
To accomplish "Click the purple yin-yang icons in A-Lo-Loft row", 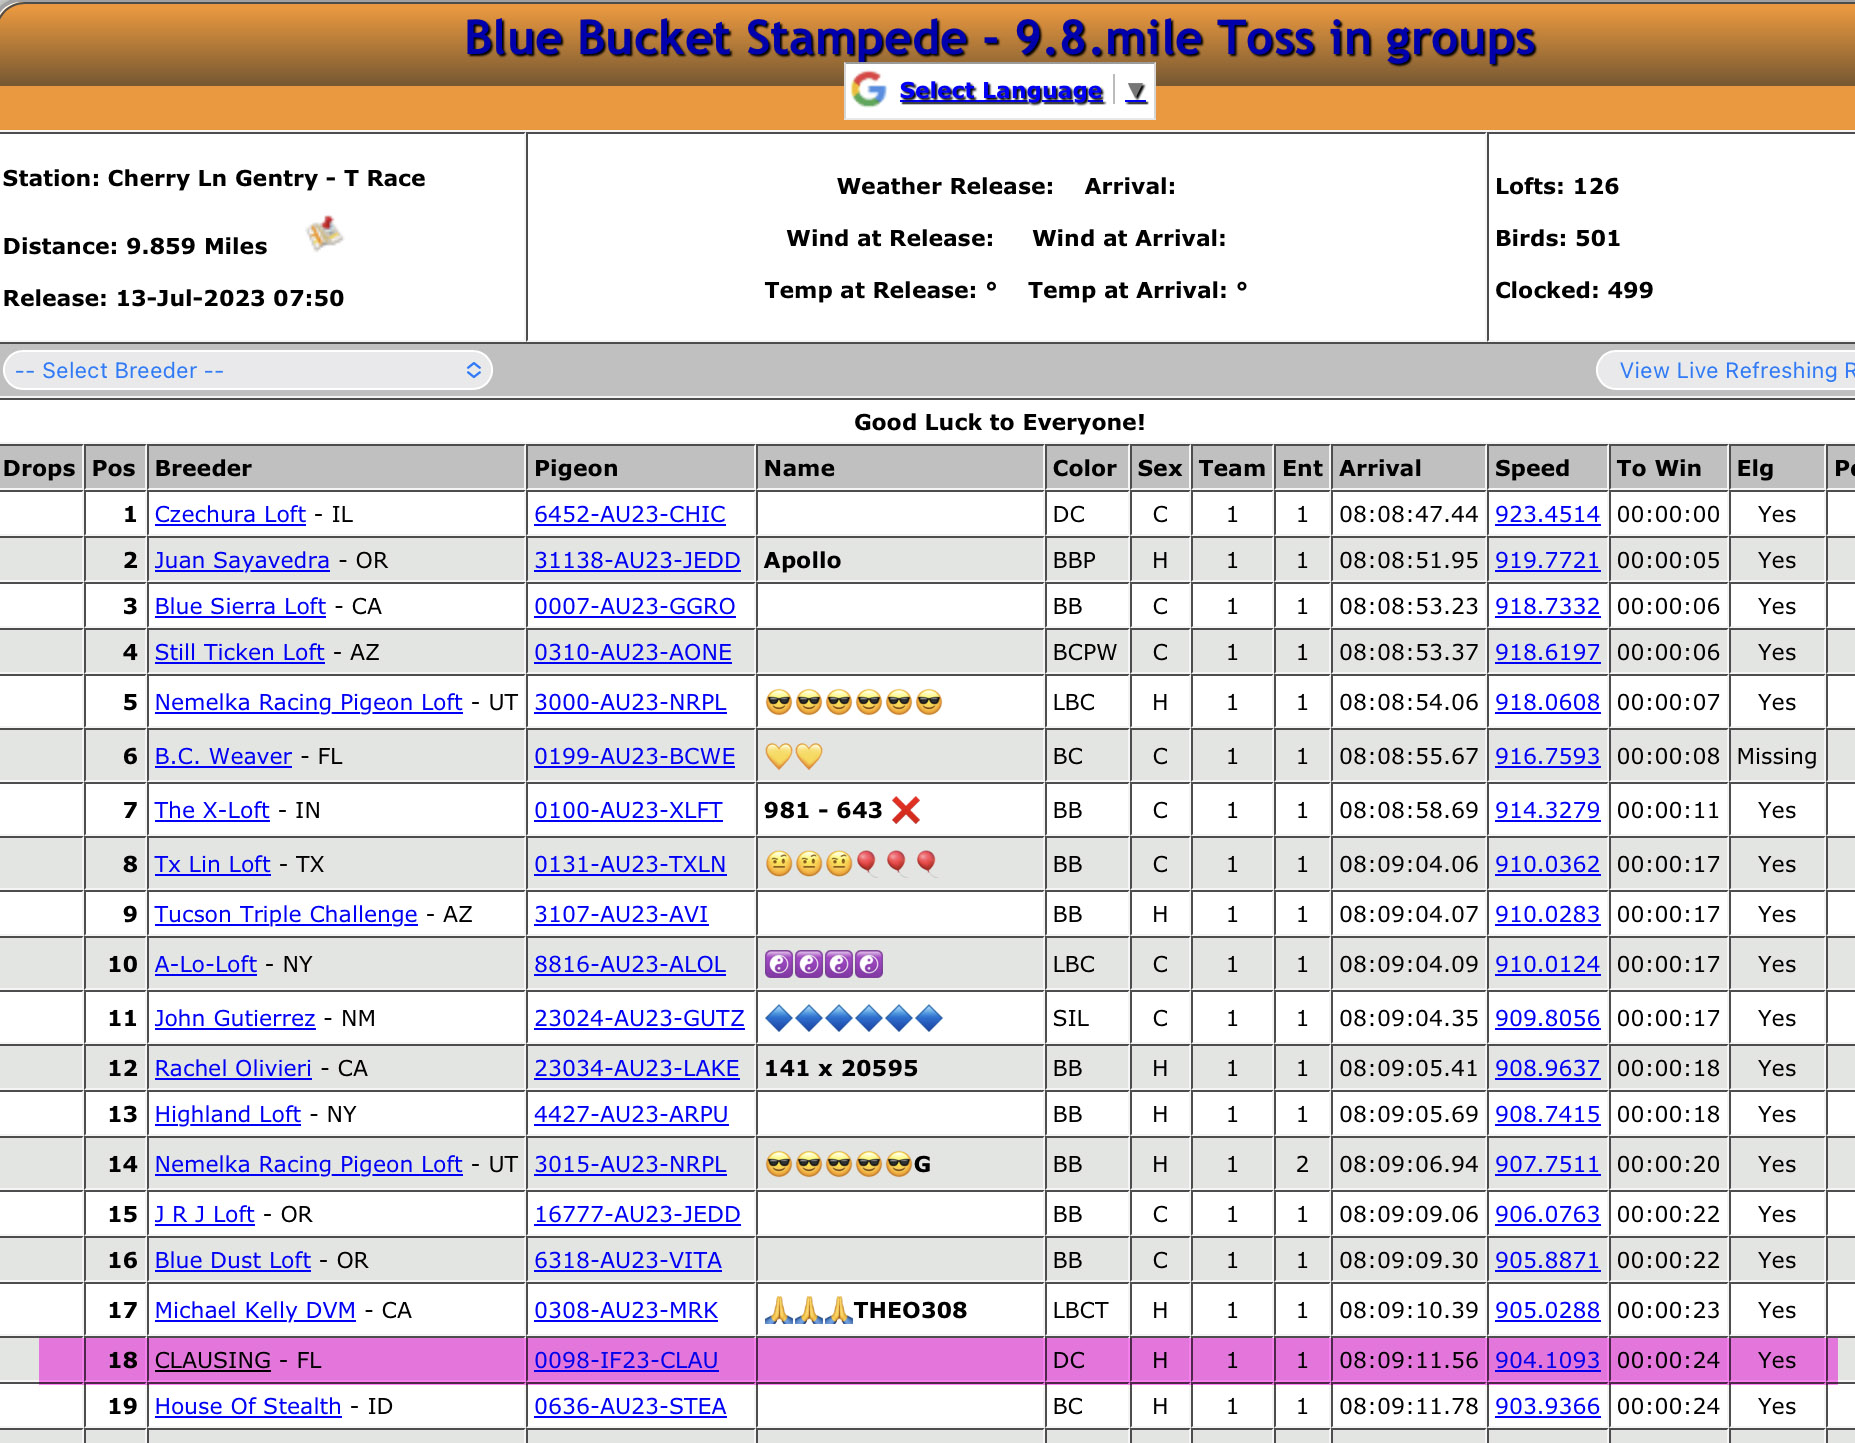I will 823,964.
